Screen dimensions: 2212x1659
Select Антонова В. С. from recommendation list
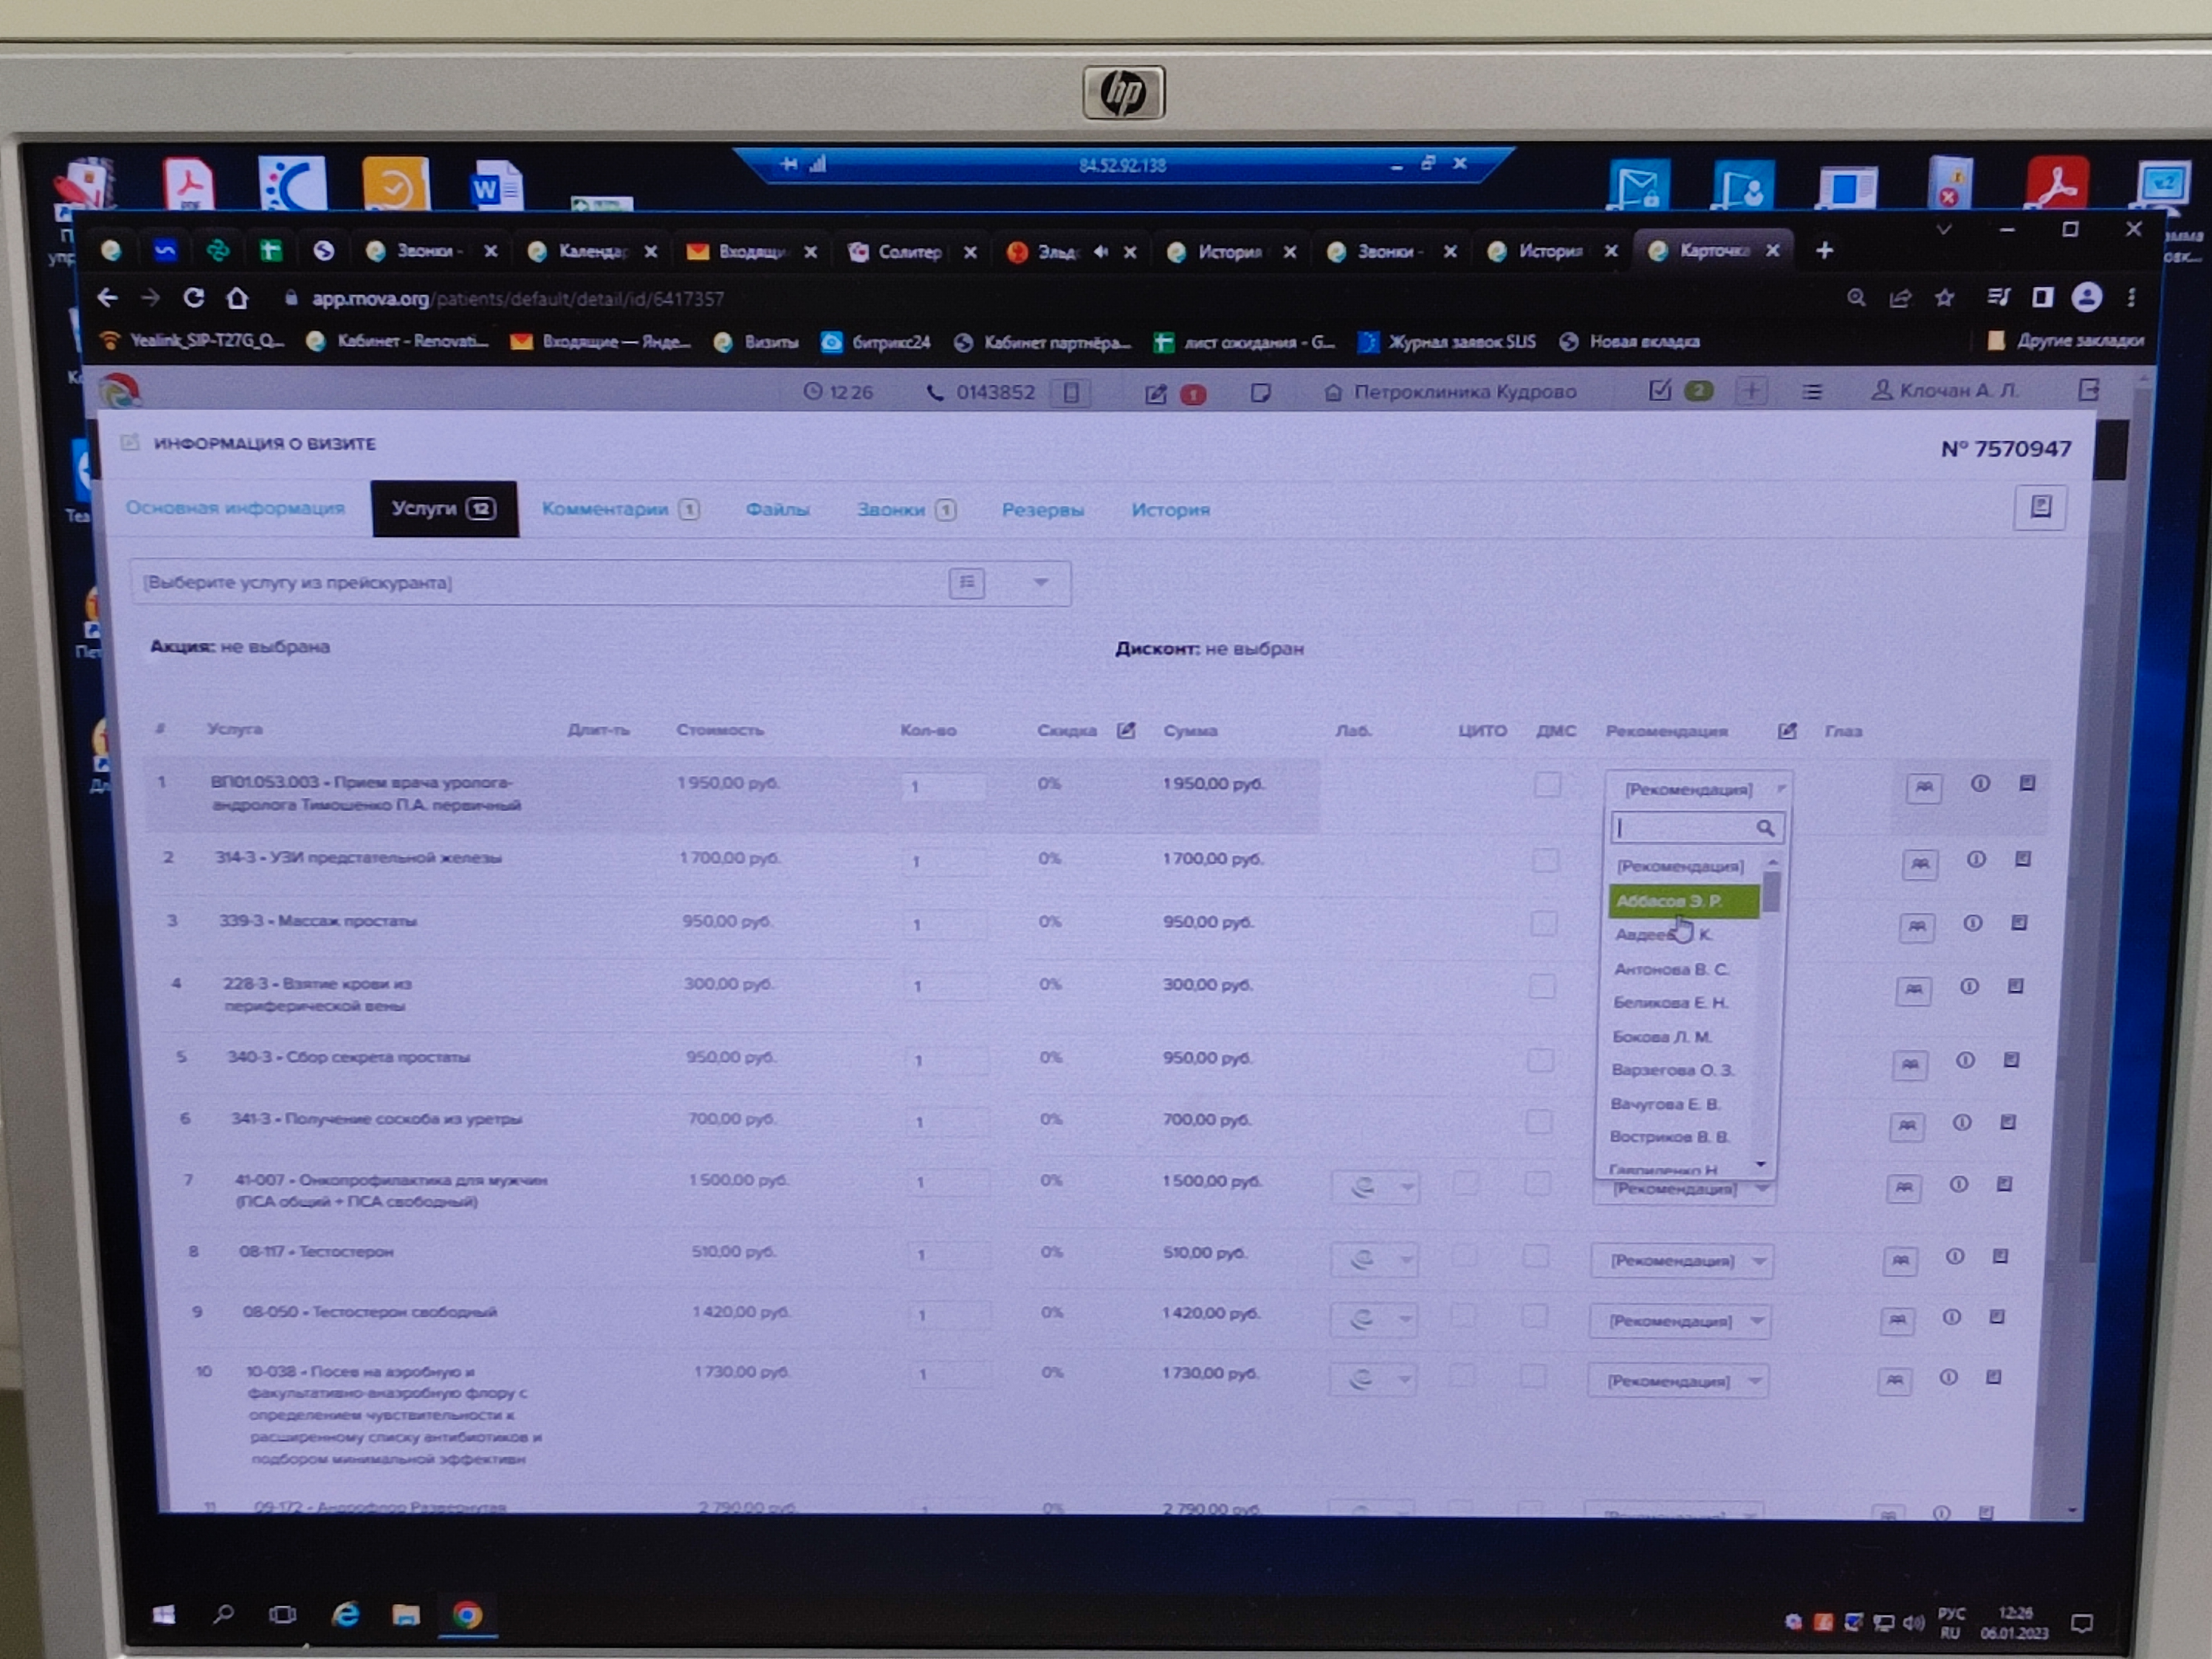(1671, 969)
